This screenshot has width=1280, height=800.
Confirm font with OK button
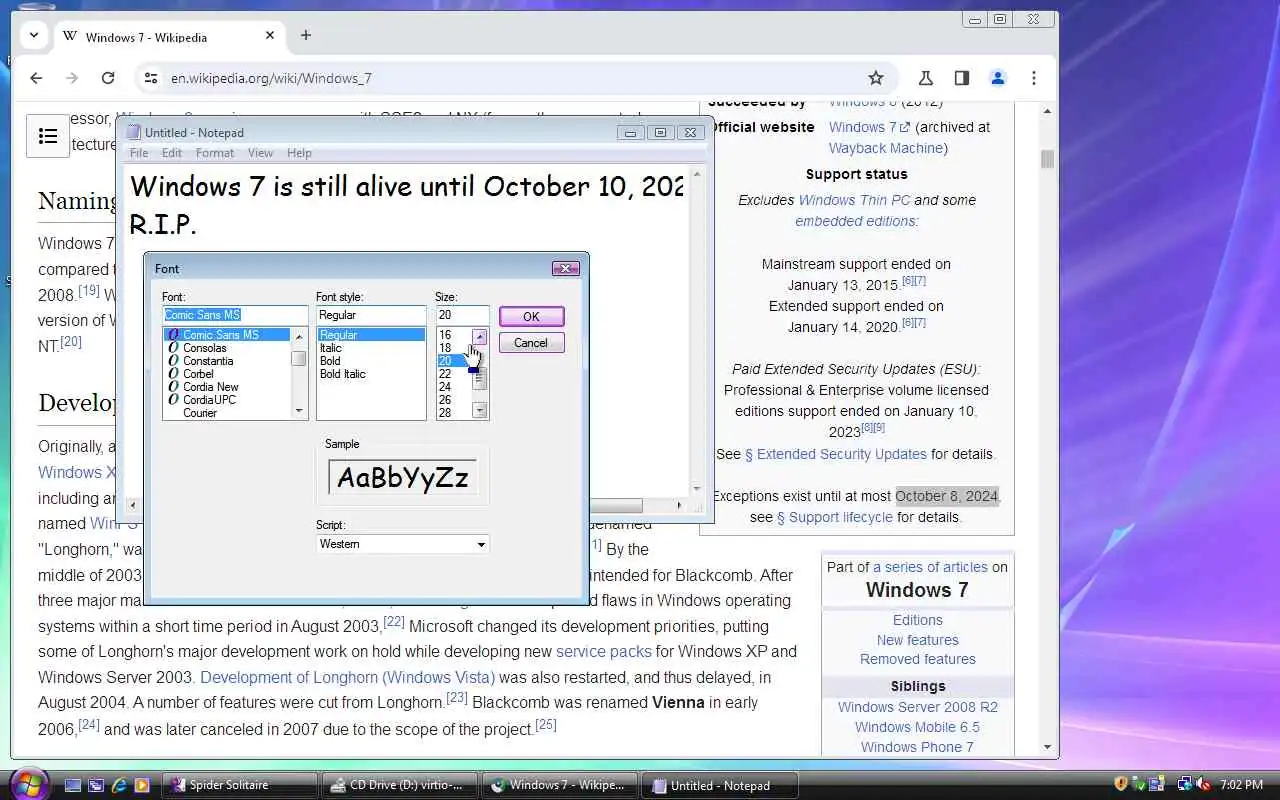click(x=531, y=316)
